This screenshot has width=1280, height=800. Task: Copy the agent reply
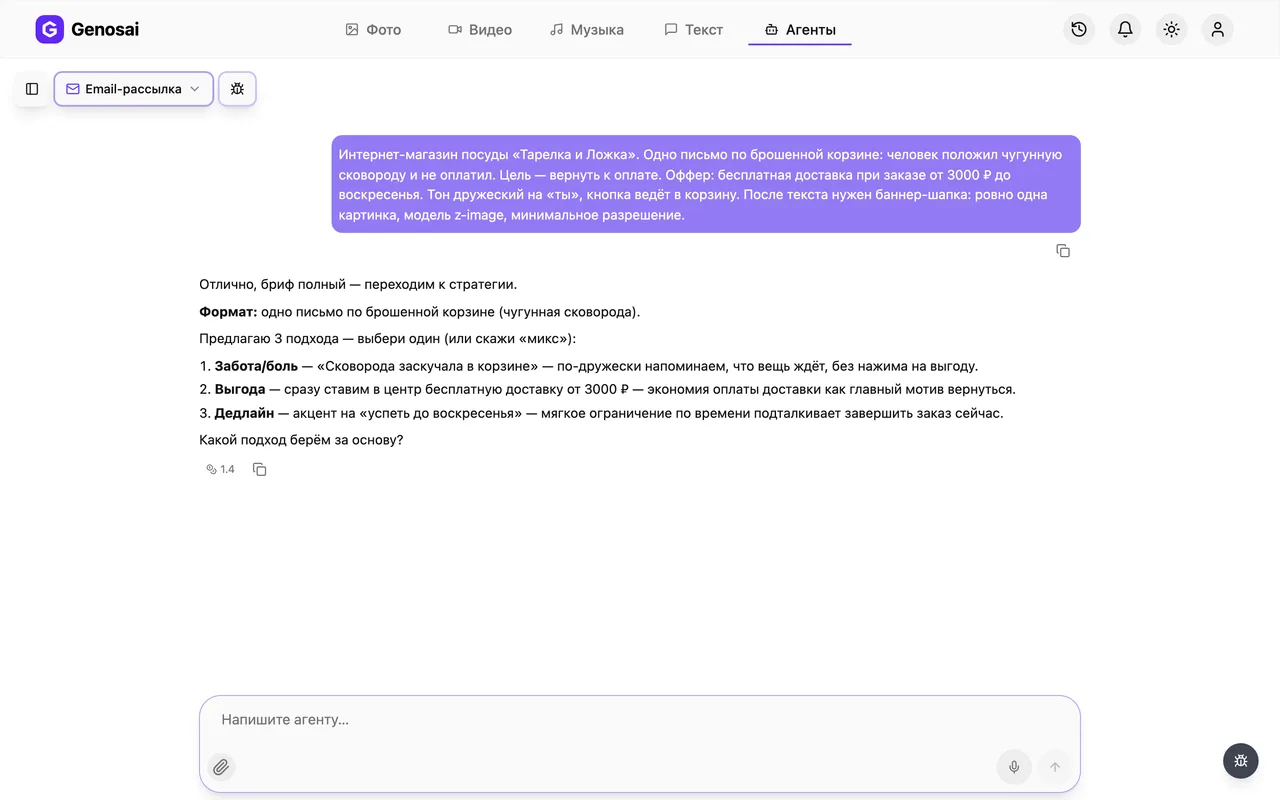click(260, 469)
